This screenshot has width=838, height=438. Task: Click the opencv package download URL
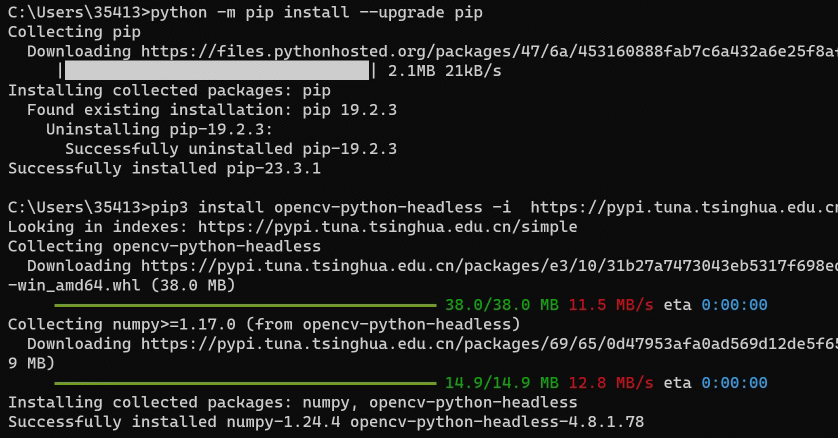[488, 266]
